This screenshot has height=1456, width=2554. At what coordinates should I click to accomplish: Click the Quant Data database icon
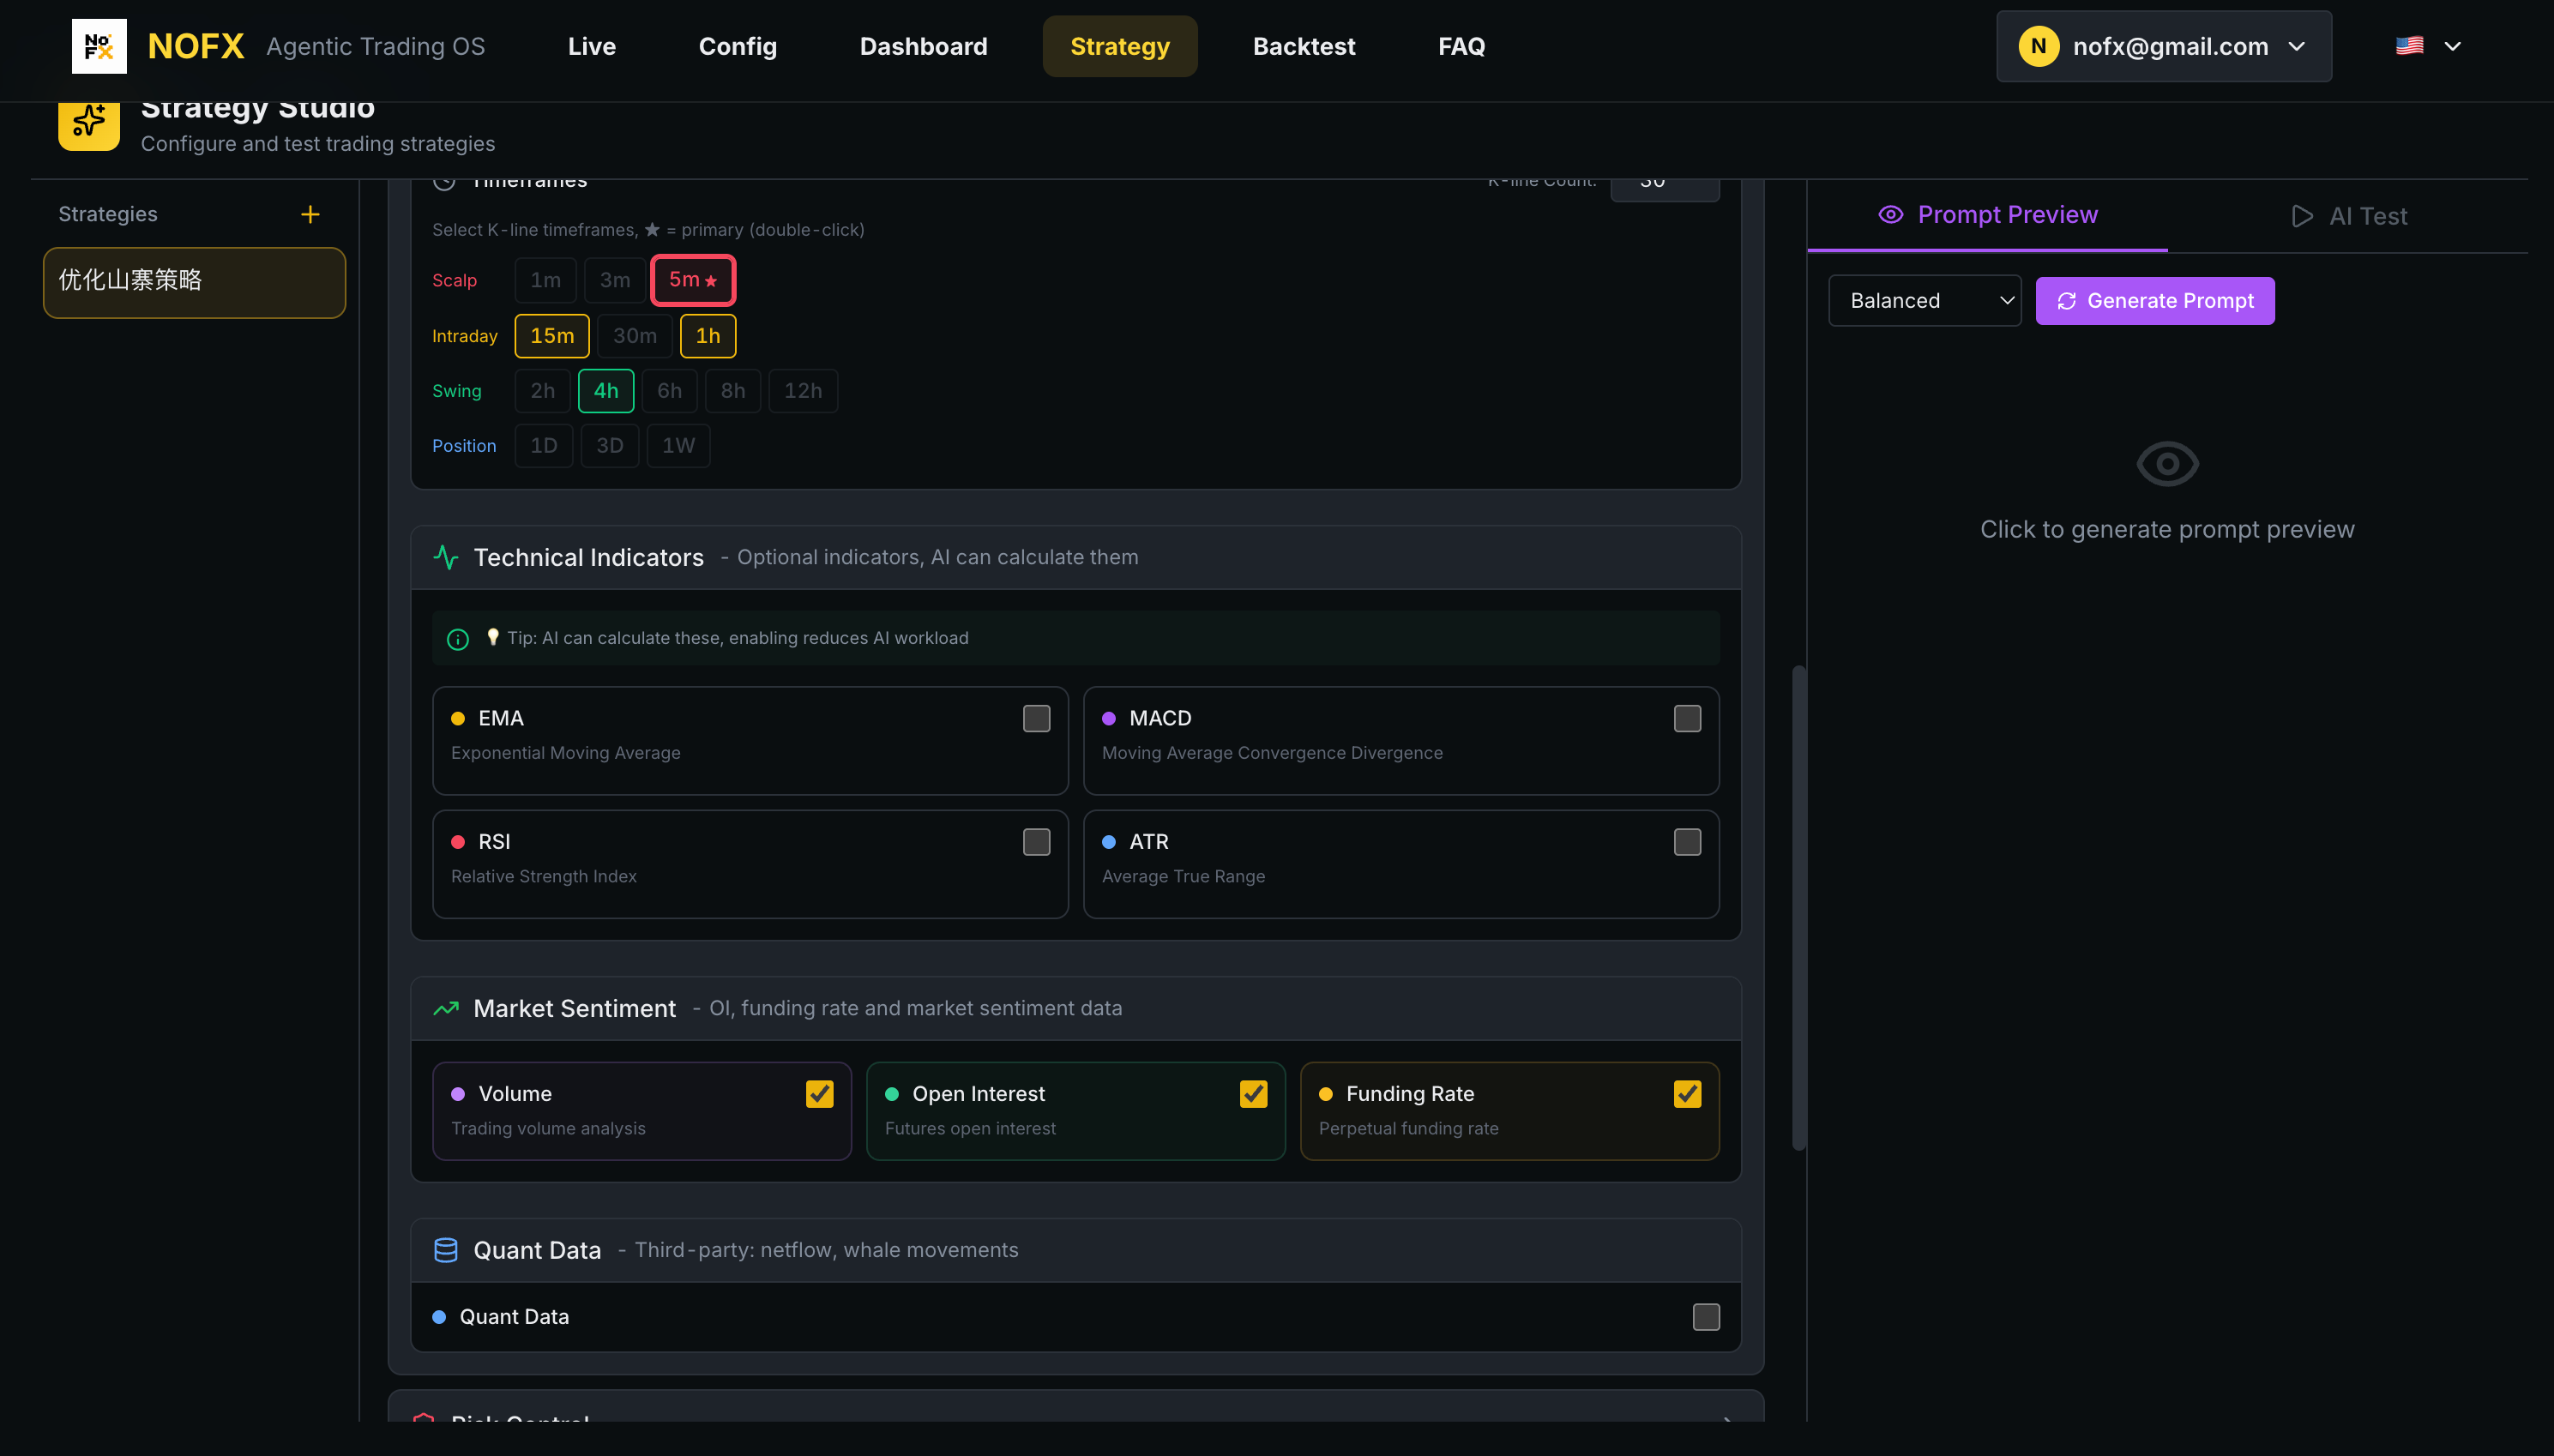click(447, 1249)
